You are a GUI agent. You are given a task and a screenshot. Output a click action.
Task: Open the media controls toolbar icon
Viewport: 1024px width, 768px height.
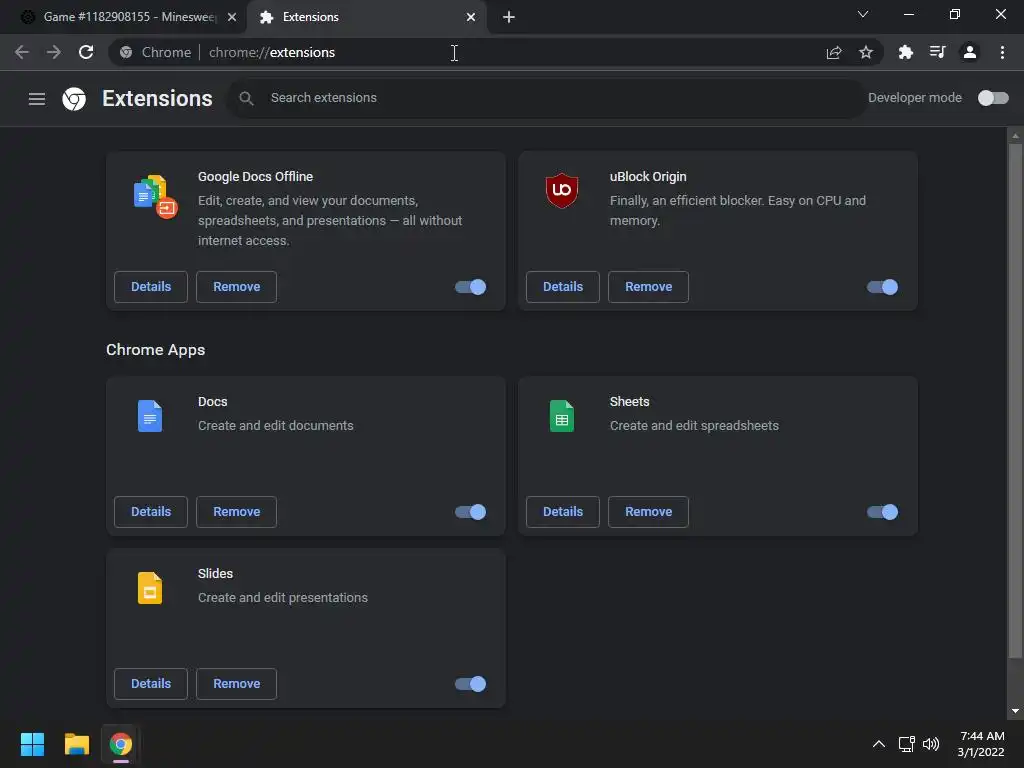937,52
